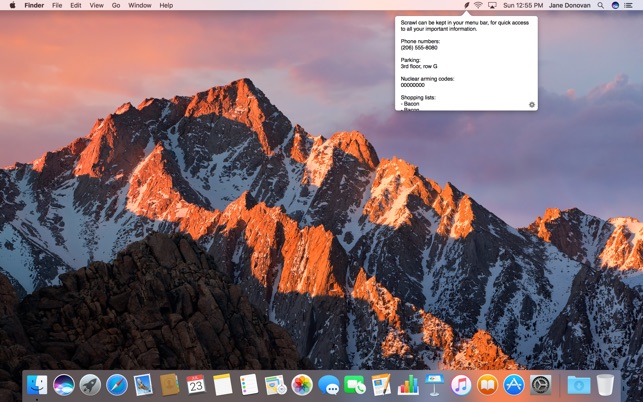Open the Window menu
643x402 pixels.
pyautogui.click(x=140, y=5)
